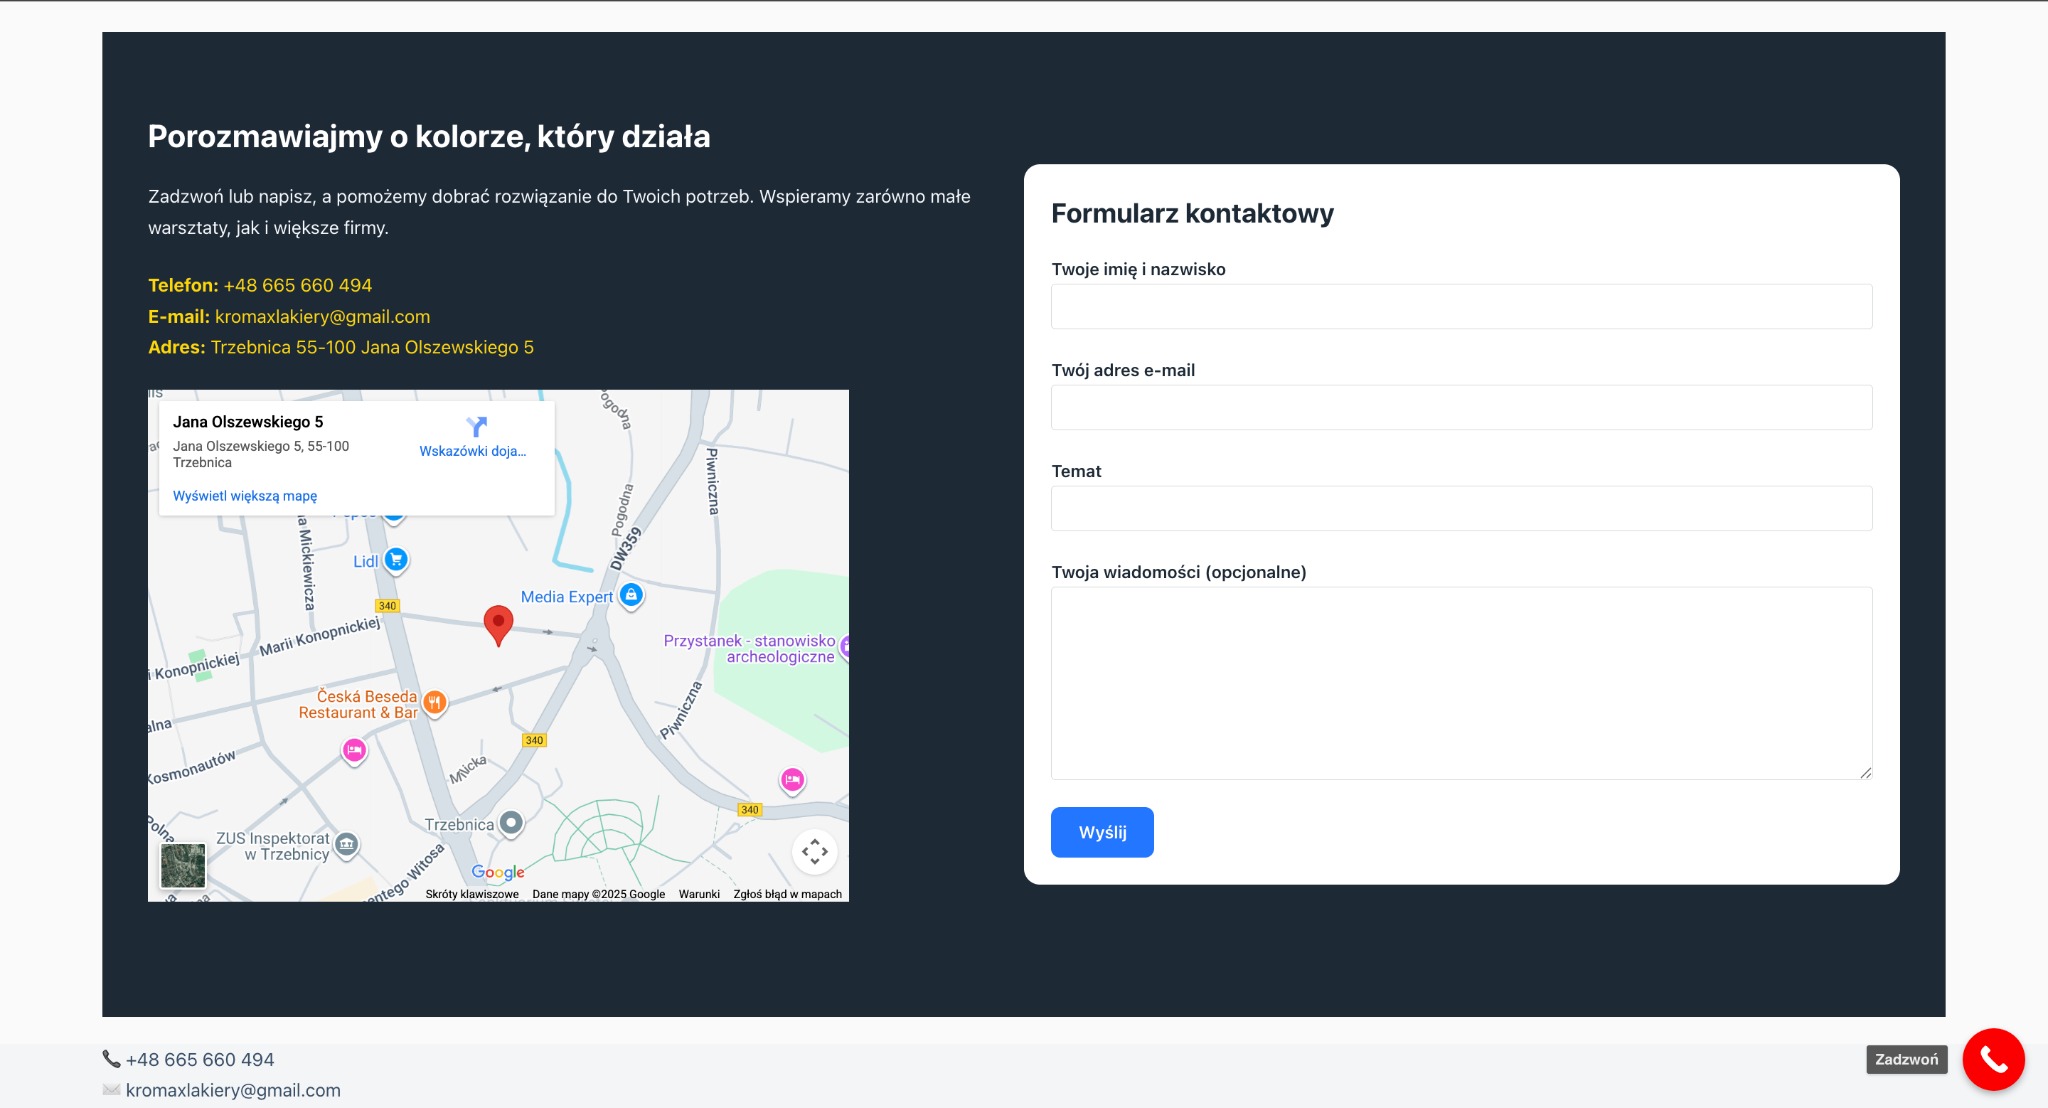Open the 'Wyświetl większą mapę' link
Viewport: 2048px width, 1108px height.
[x=245, y=495]
